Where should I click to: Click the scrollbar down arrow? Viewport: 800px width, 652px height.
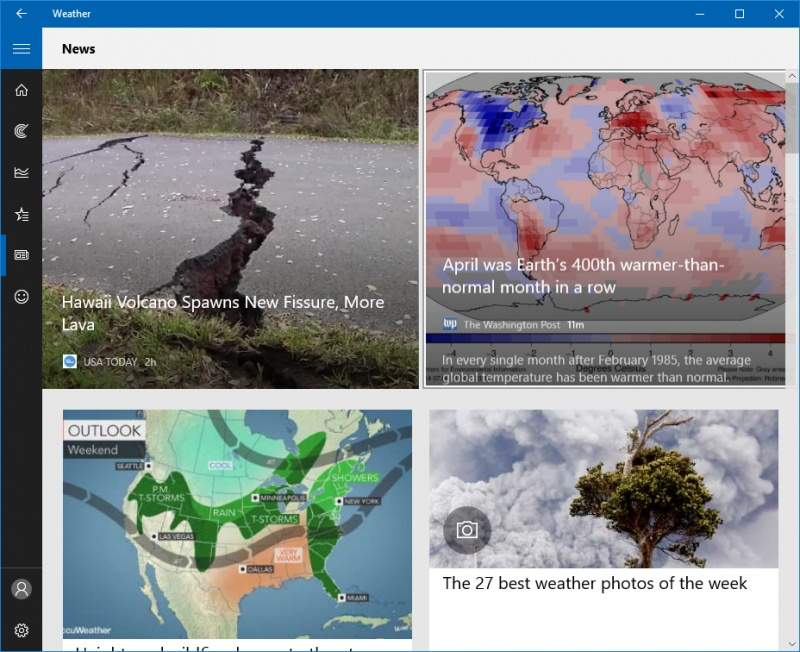tap(792, 644)
